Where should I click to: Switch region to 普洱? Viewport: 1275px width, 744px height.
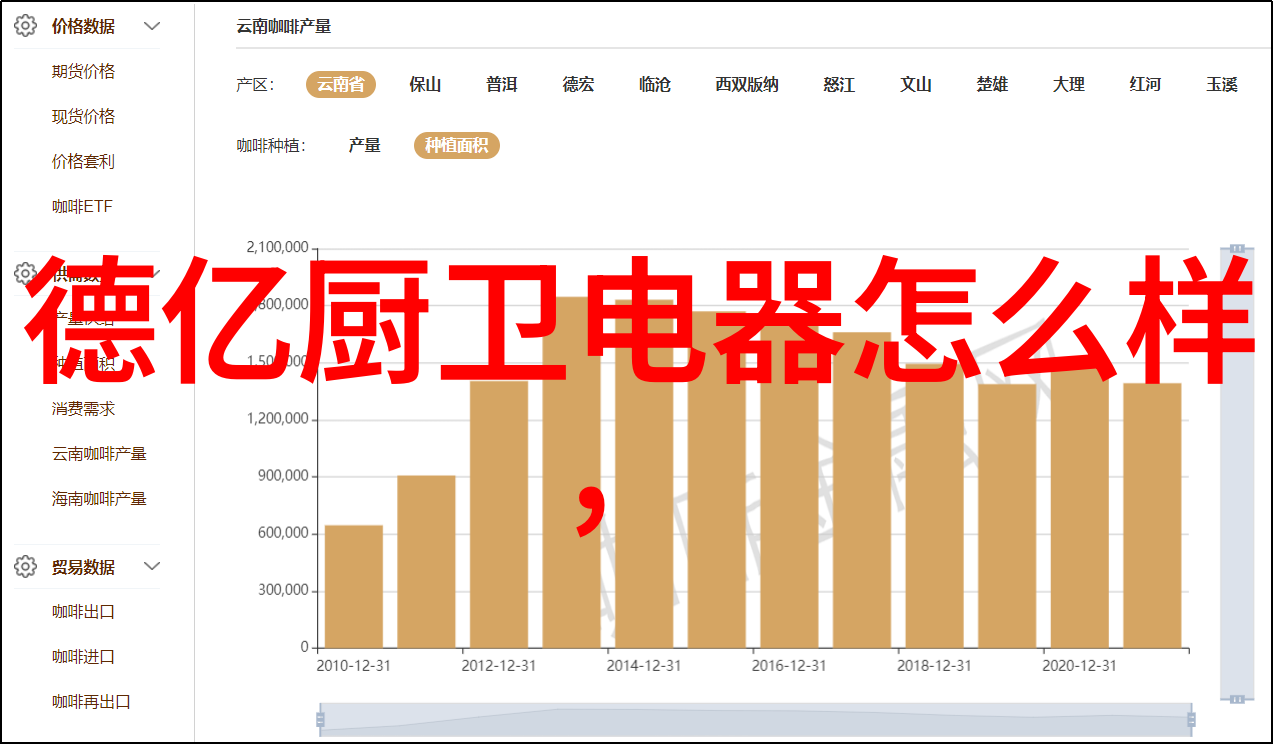[x=502, y=85]
